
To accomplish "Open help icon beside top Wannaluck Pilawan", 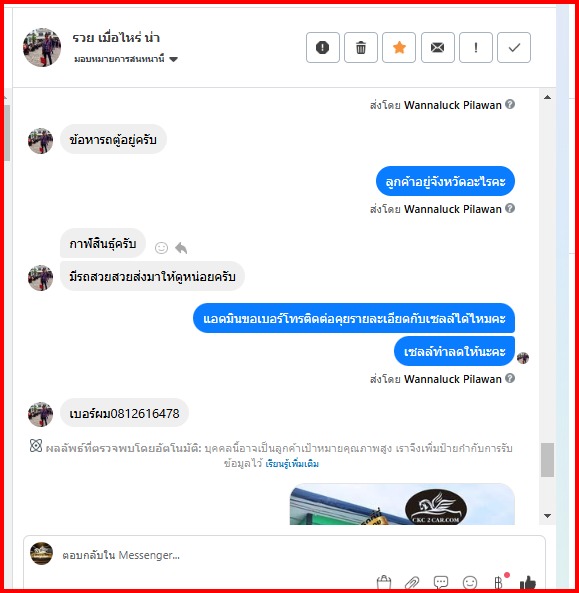I will (510, 104).
